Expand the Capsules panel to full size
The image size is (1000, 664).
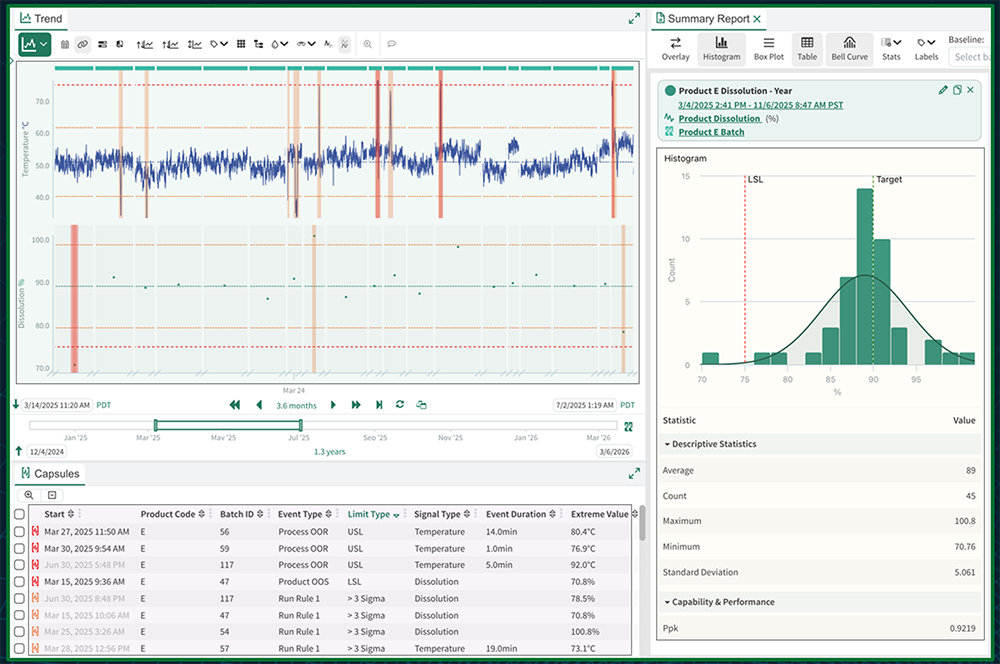point(634,474)
